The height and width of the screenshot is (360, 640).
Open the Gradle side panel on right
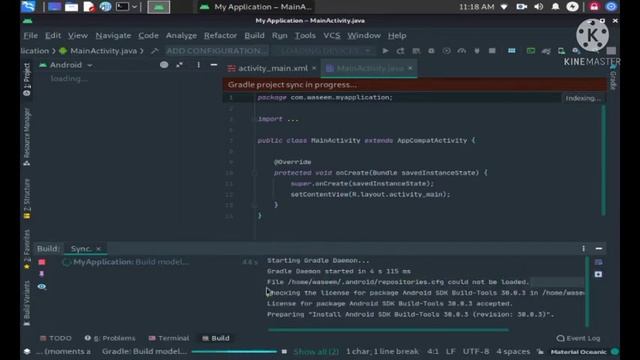[x=613, y=77]
